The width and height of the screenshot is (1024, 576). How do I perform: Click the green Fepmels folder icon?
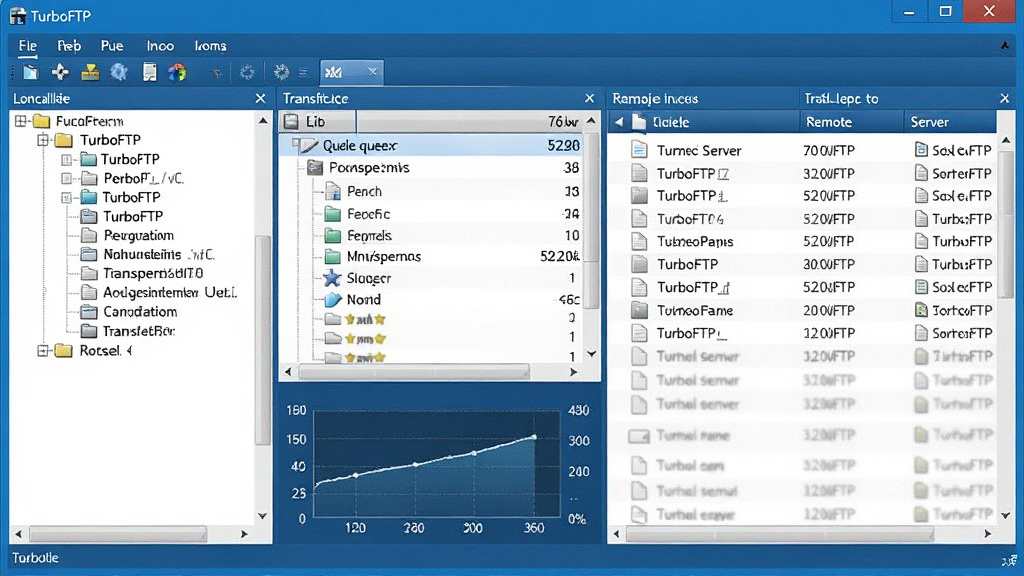tap(333, 236)
